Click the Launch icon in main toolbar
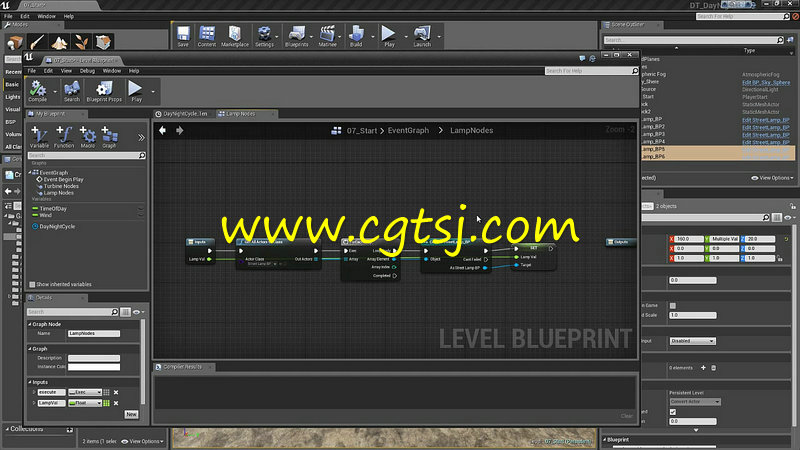800x450 pixels. click(422, 34)
